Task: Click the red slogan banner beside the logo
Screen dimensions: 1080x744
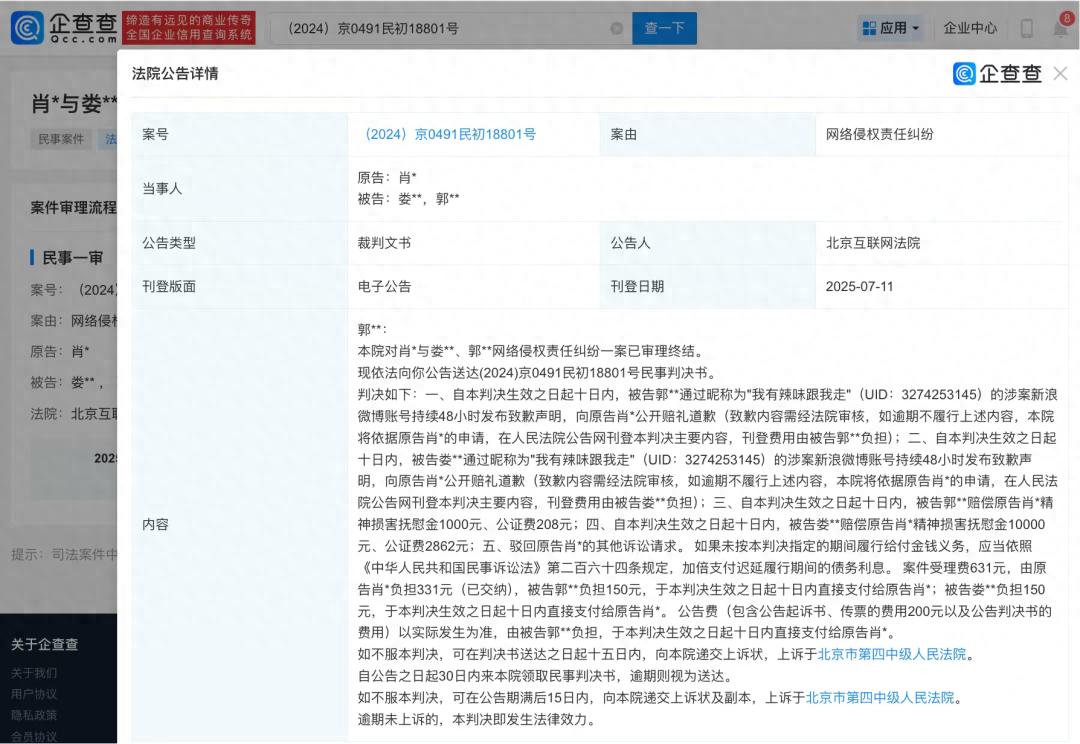Action: [x=189, y=28]
